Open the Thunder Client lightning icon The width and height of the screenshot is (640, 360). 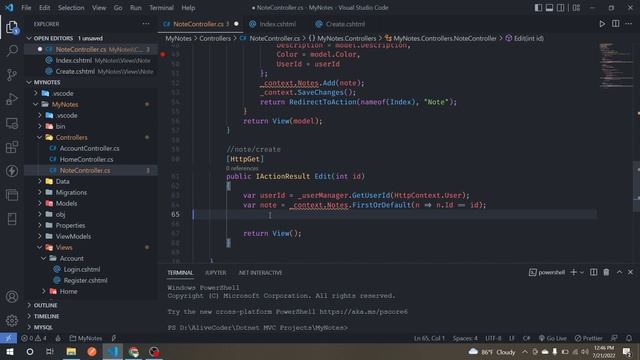tap(12, 171)
